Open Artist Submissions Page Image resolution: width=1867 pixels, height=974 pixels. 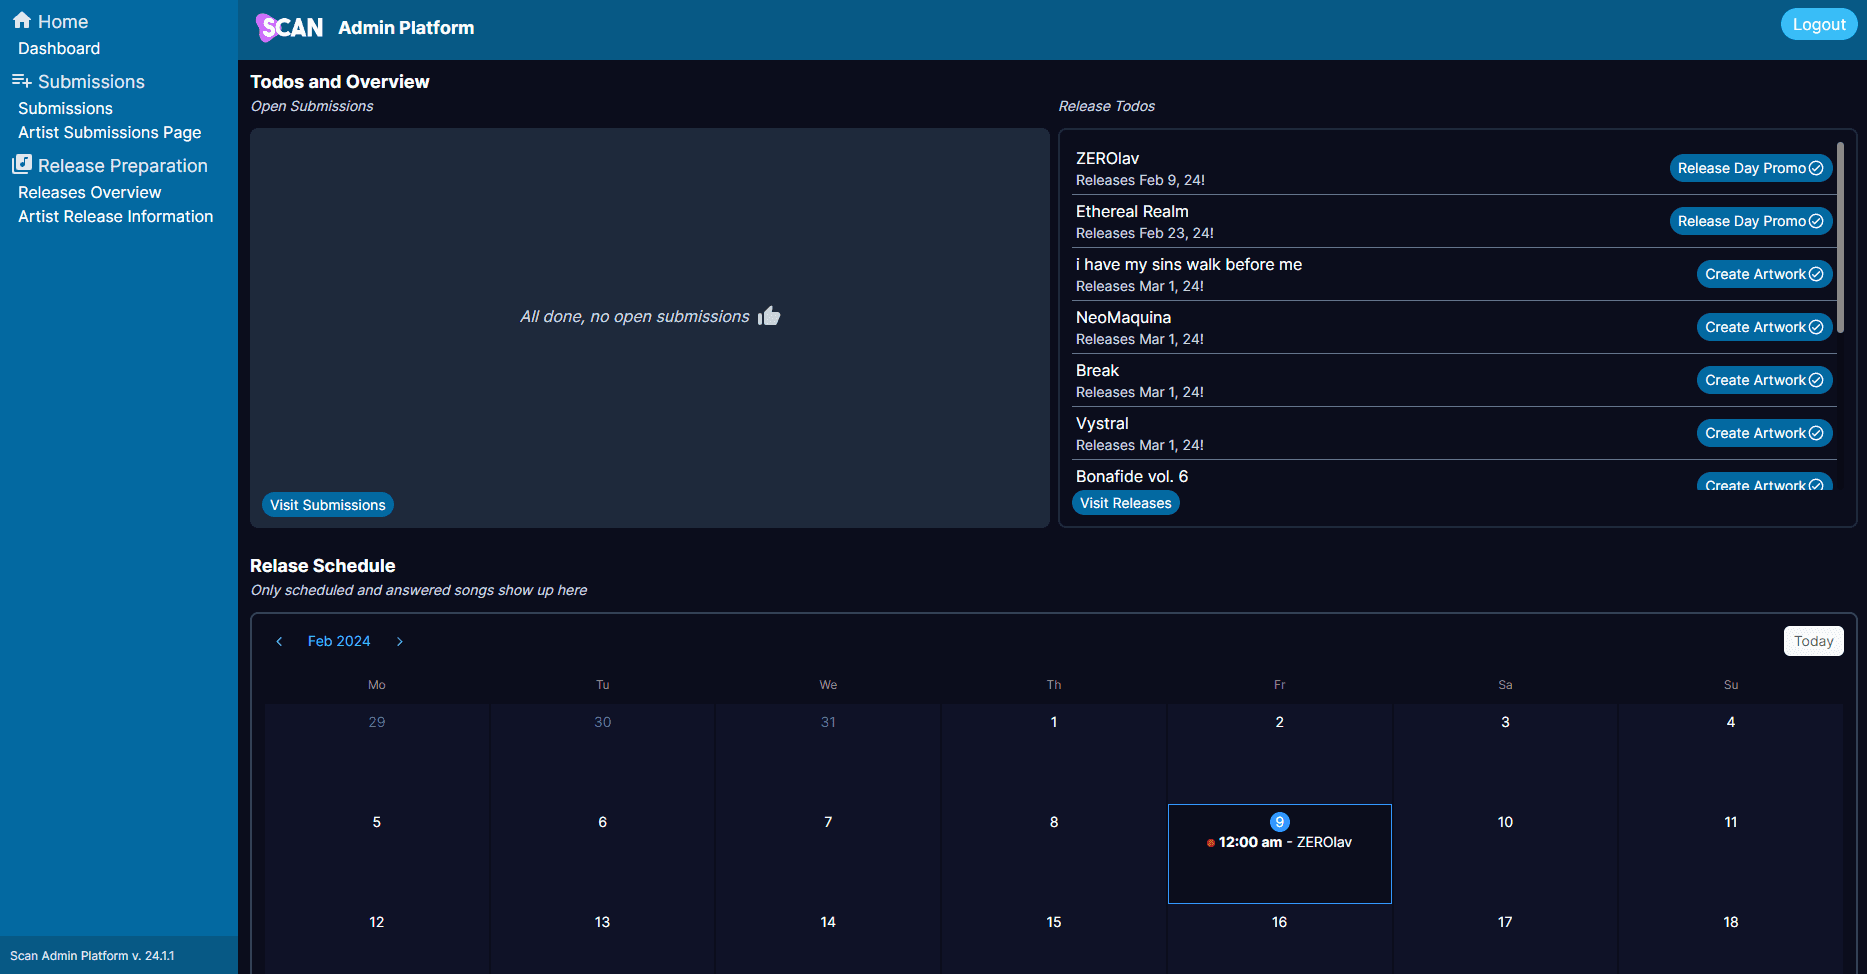coord(109,132)
